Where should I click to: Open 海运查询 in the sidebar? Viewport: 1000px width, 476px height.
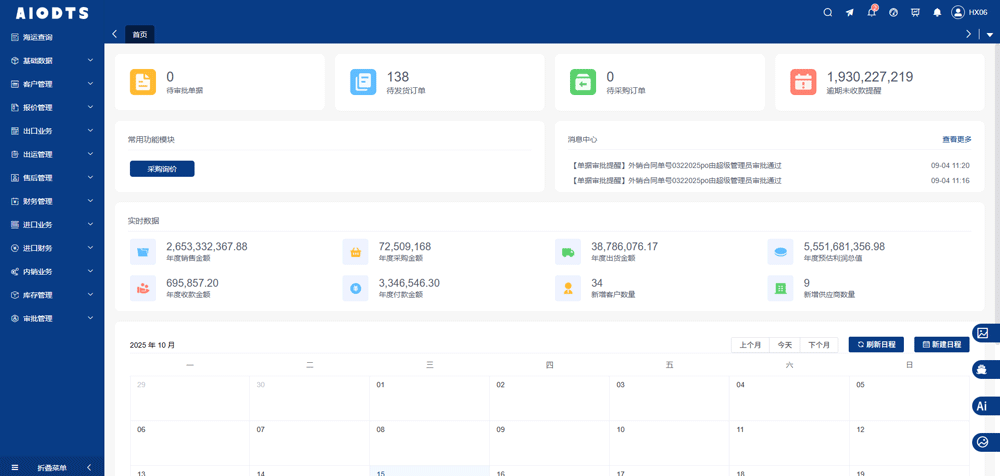pos(38,37)
